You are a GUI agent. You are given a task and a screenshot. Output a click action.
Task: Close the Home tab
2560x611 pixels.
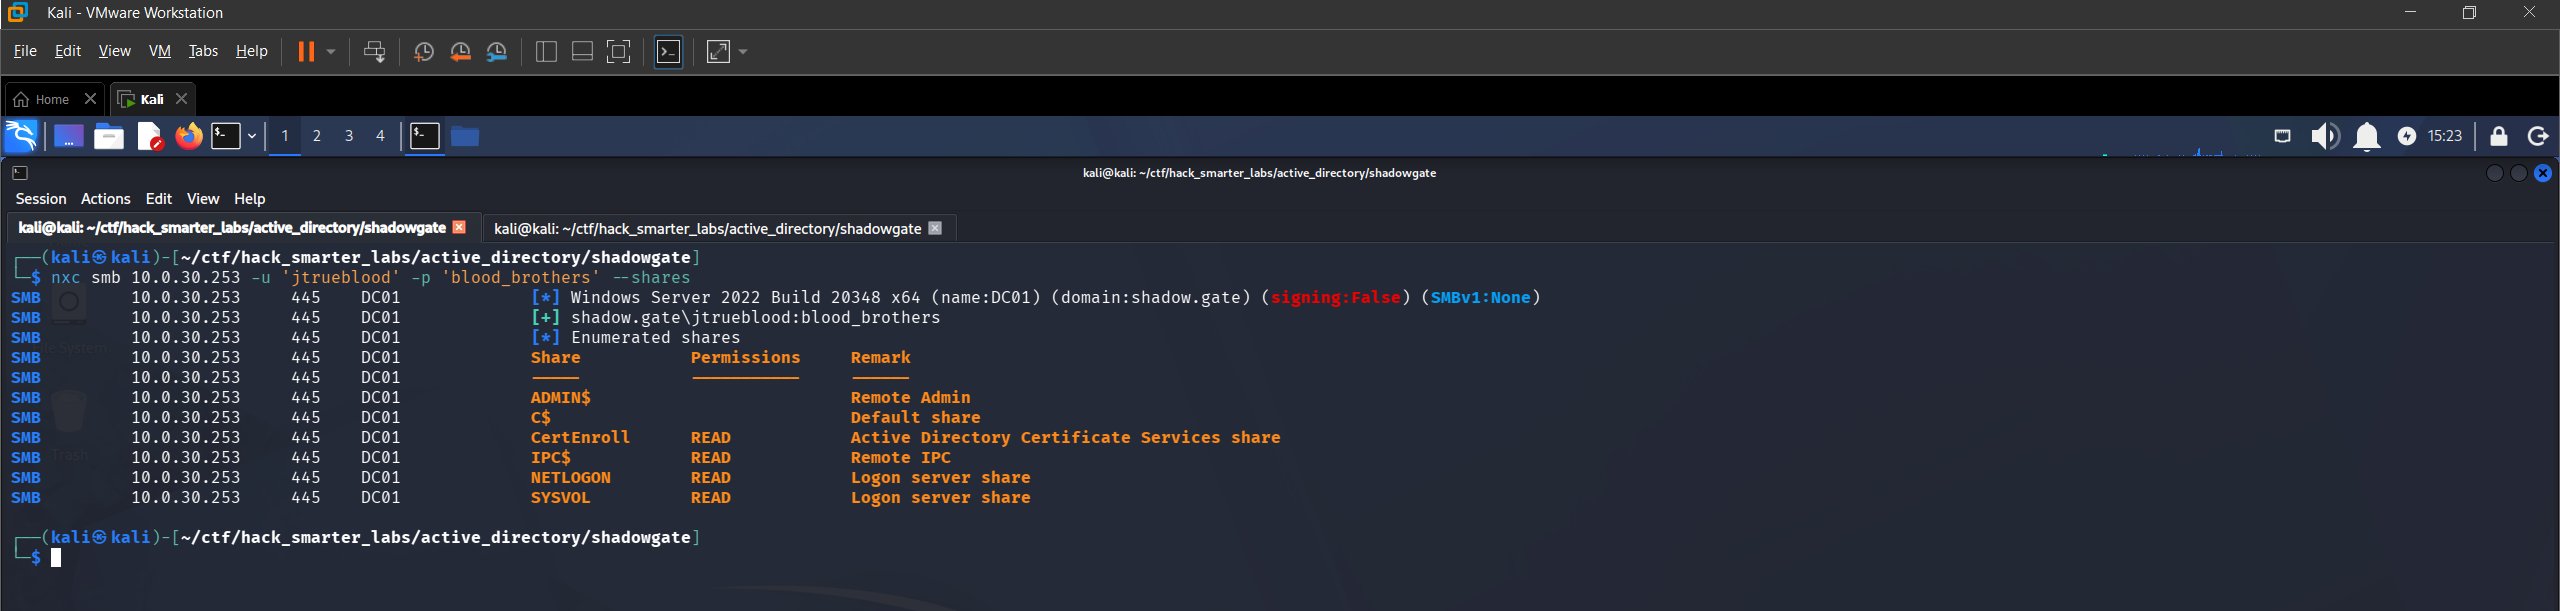point(90,99)
